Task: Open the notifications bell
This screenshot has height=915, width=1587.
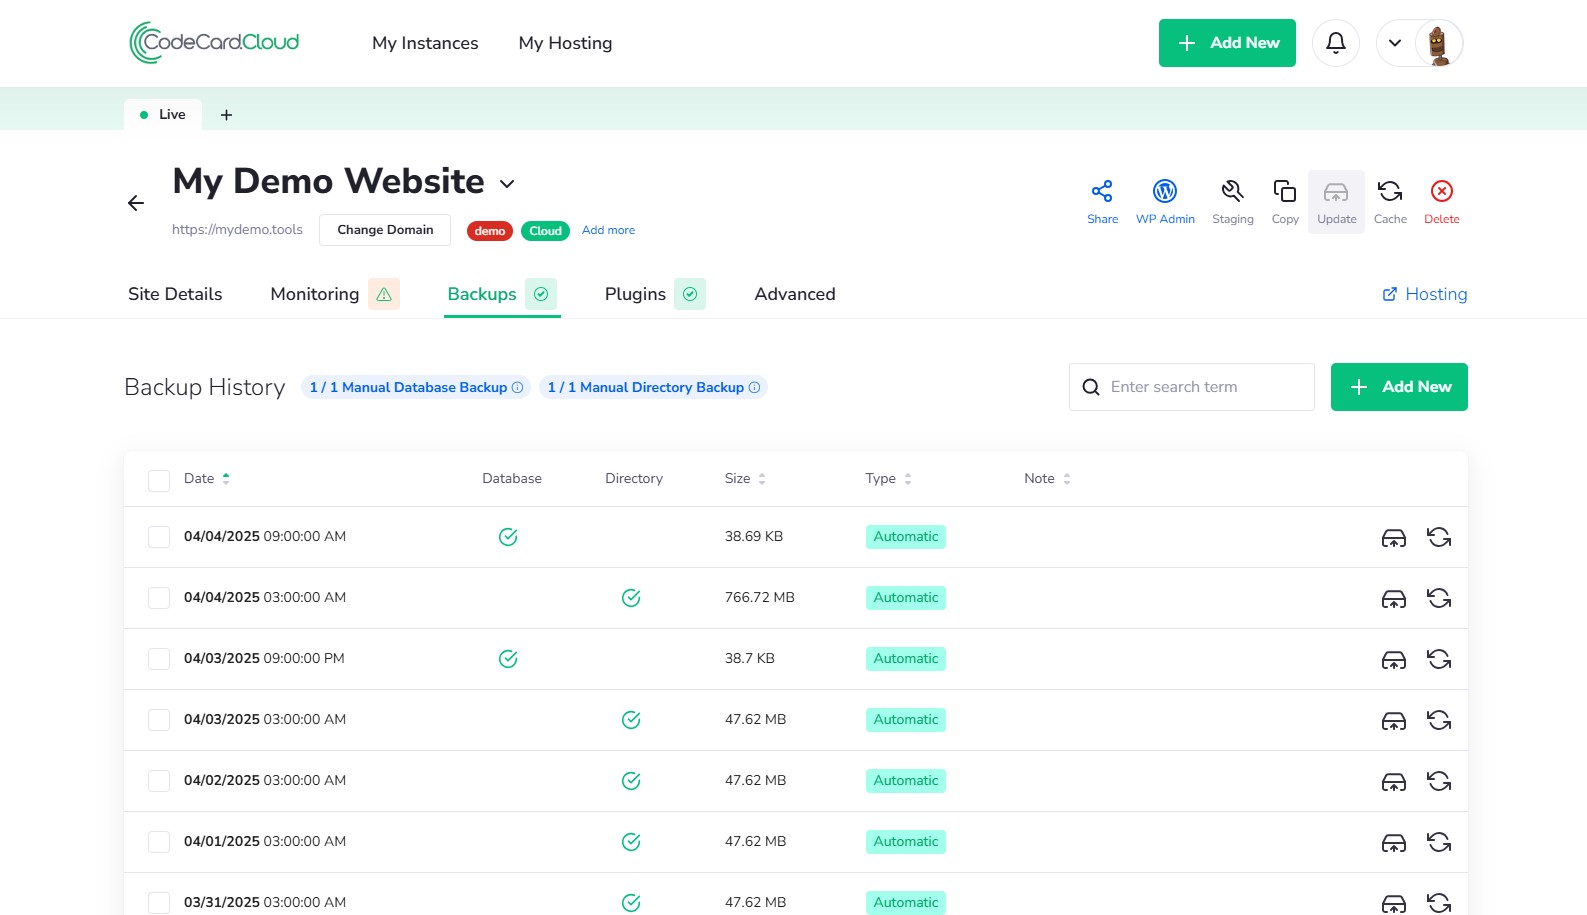Action: click(x=1335, y=43)
